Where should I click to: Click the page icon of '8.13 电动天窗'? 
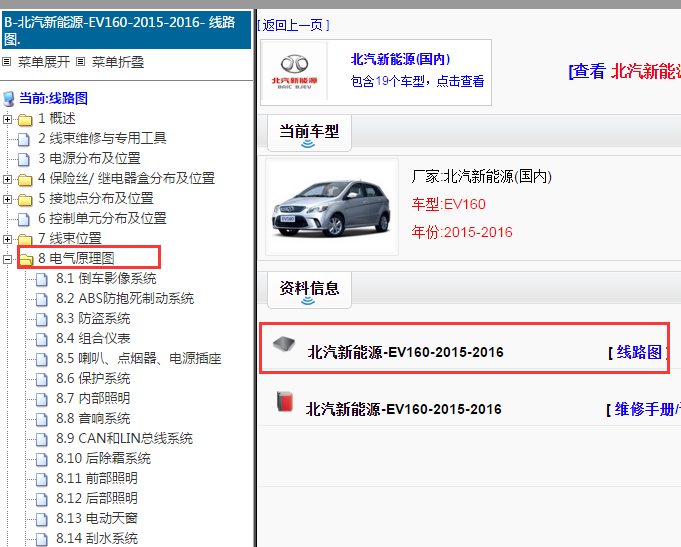coord(42,519)
